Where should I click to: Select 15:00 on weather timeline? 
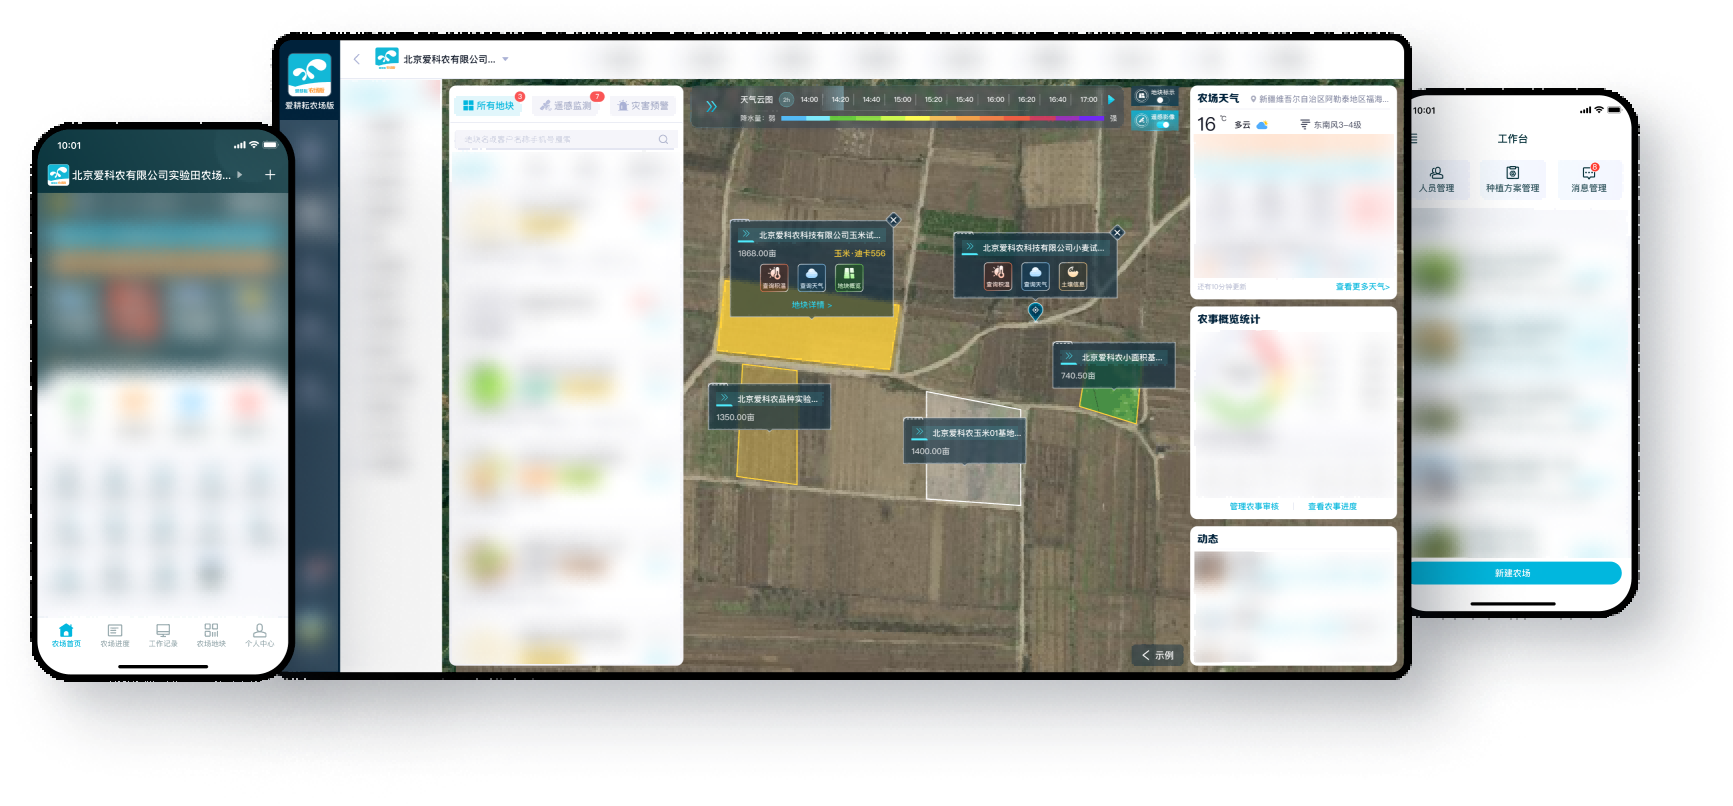pyautogui.click(x=902, y=100)
